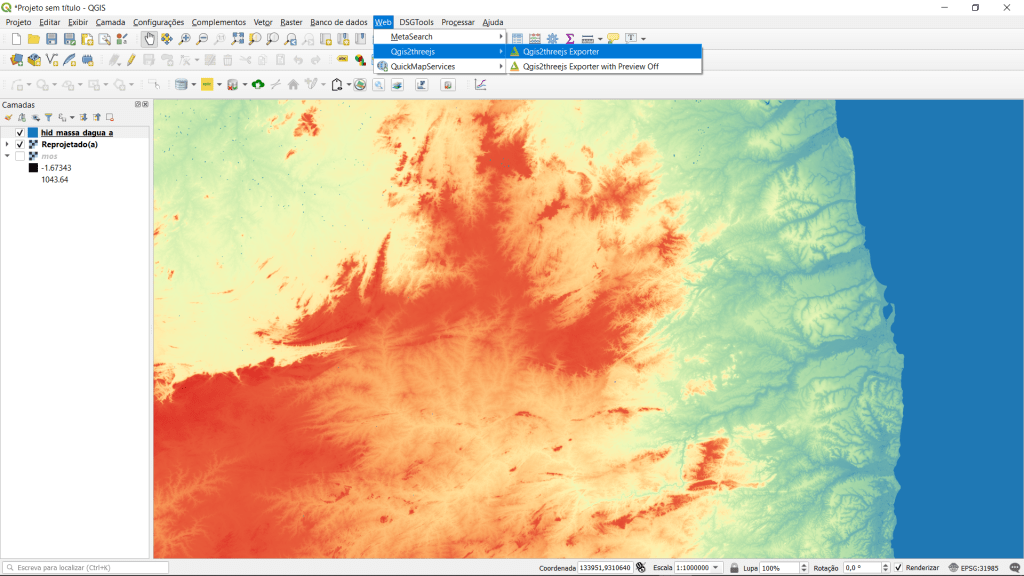Image resolution: width=1024 pixels, height=576 pixels.
Task: Disable the Renderizar checkbox
Action: click(897, 566)
